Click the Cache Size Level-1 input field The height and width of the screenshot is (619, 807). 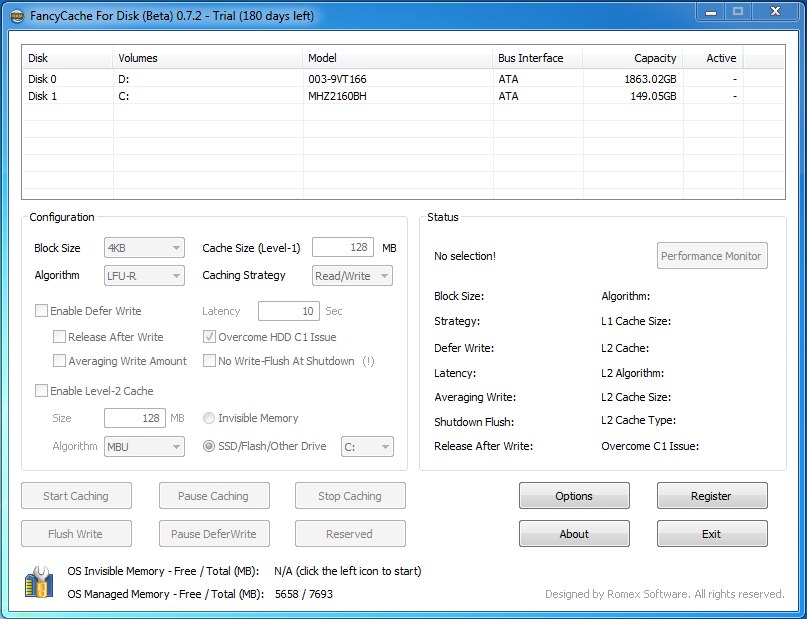click(x=342, y=248)
